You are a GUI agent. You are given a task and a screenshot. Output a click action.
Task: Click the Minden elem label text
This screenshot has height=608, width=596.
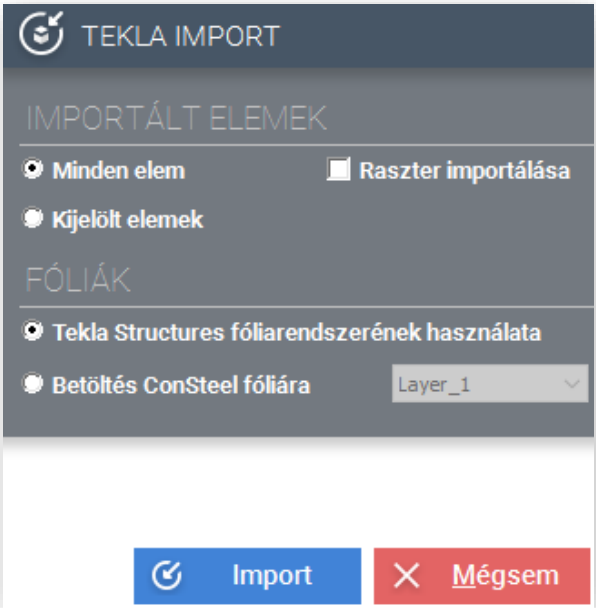[119, 170]
